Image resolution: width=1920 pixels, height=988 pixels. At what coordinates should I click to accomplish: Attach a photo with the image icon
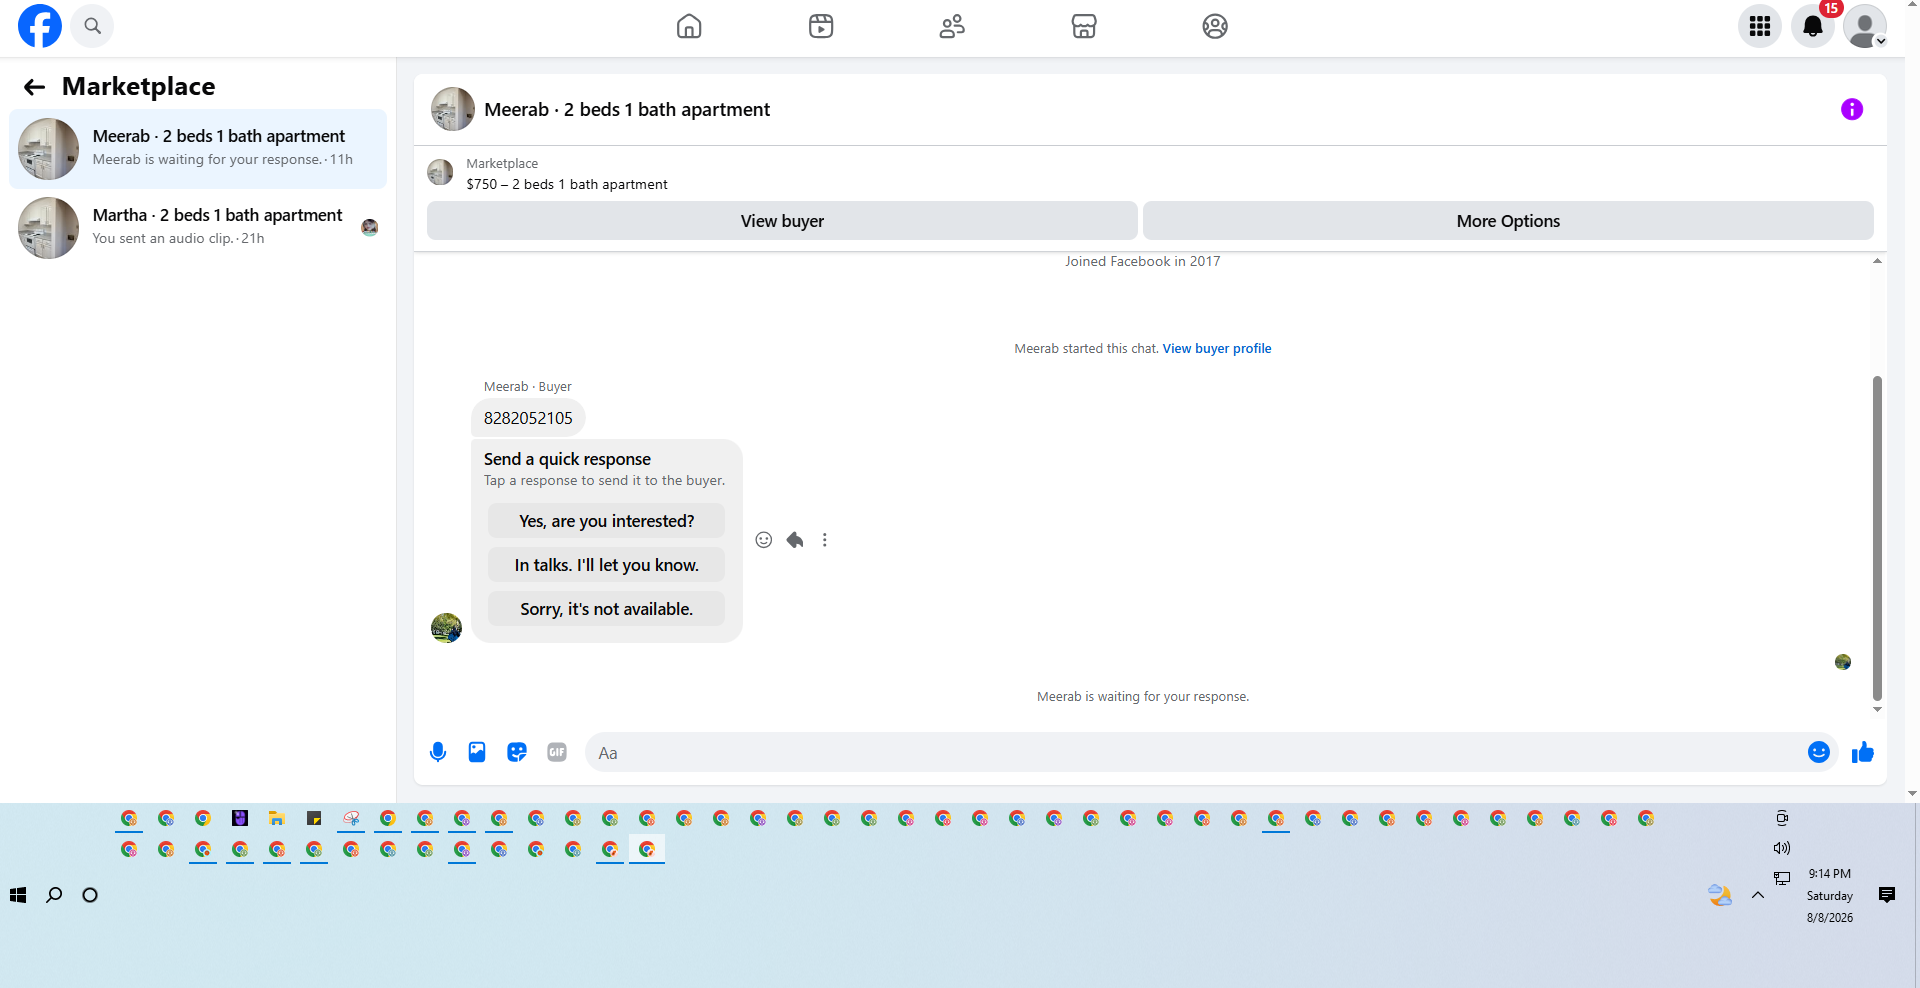tap(477, 752)
